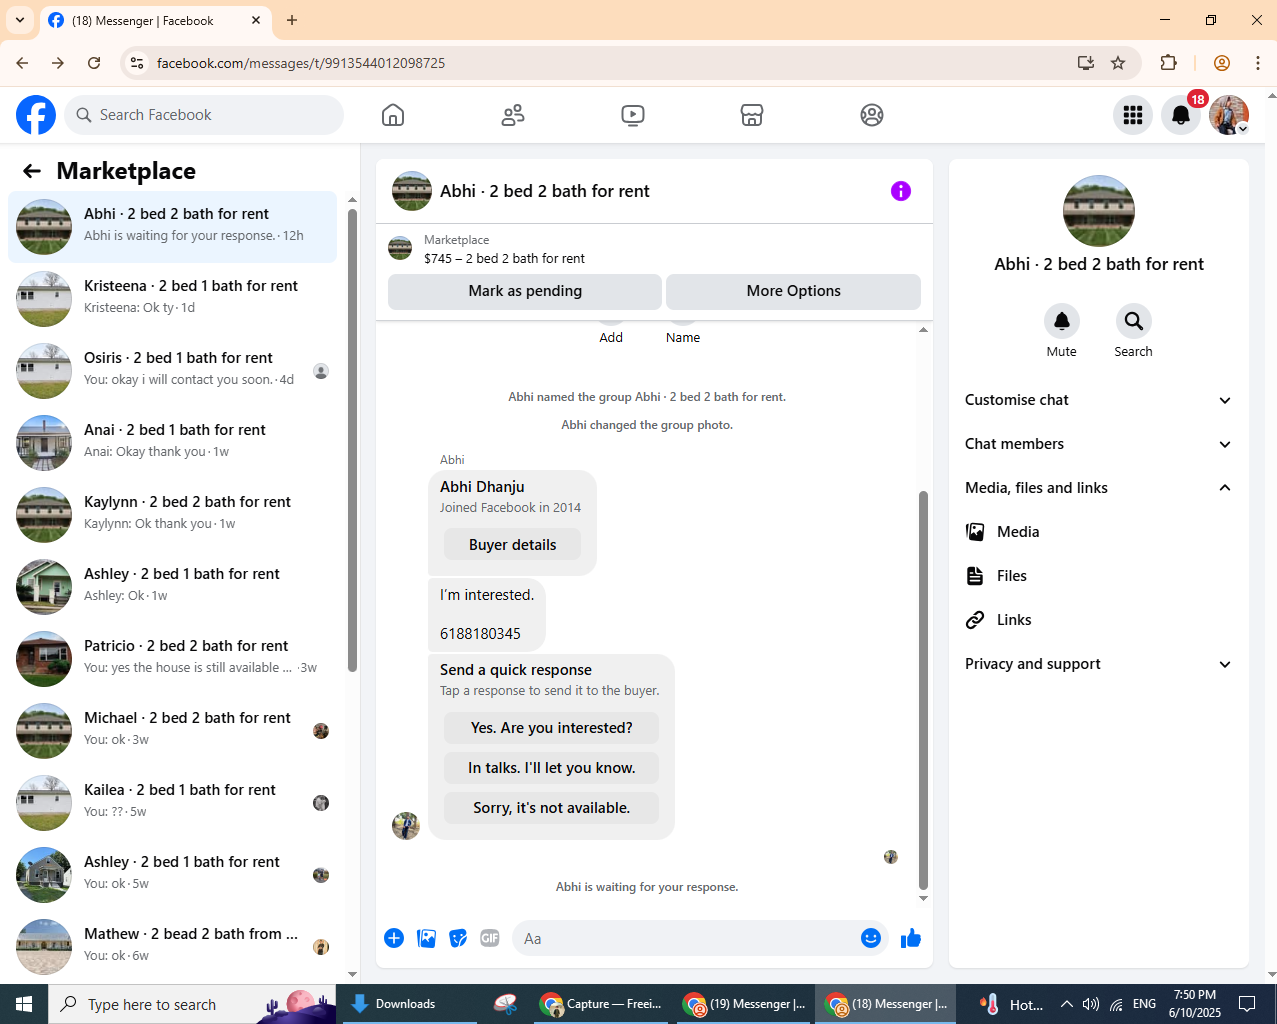Image resolution: width=1277 pixels, height=1024 pixels.
Task: Open the Marketplace tab icon
Action: tap(752, 115)
